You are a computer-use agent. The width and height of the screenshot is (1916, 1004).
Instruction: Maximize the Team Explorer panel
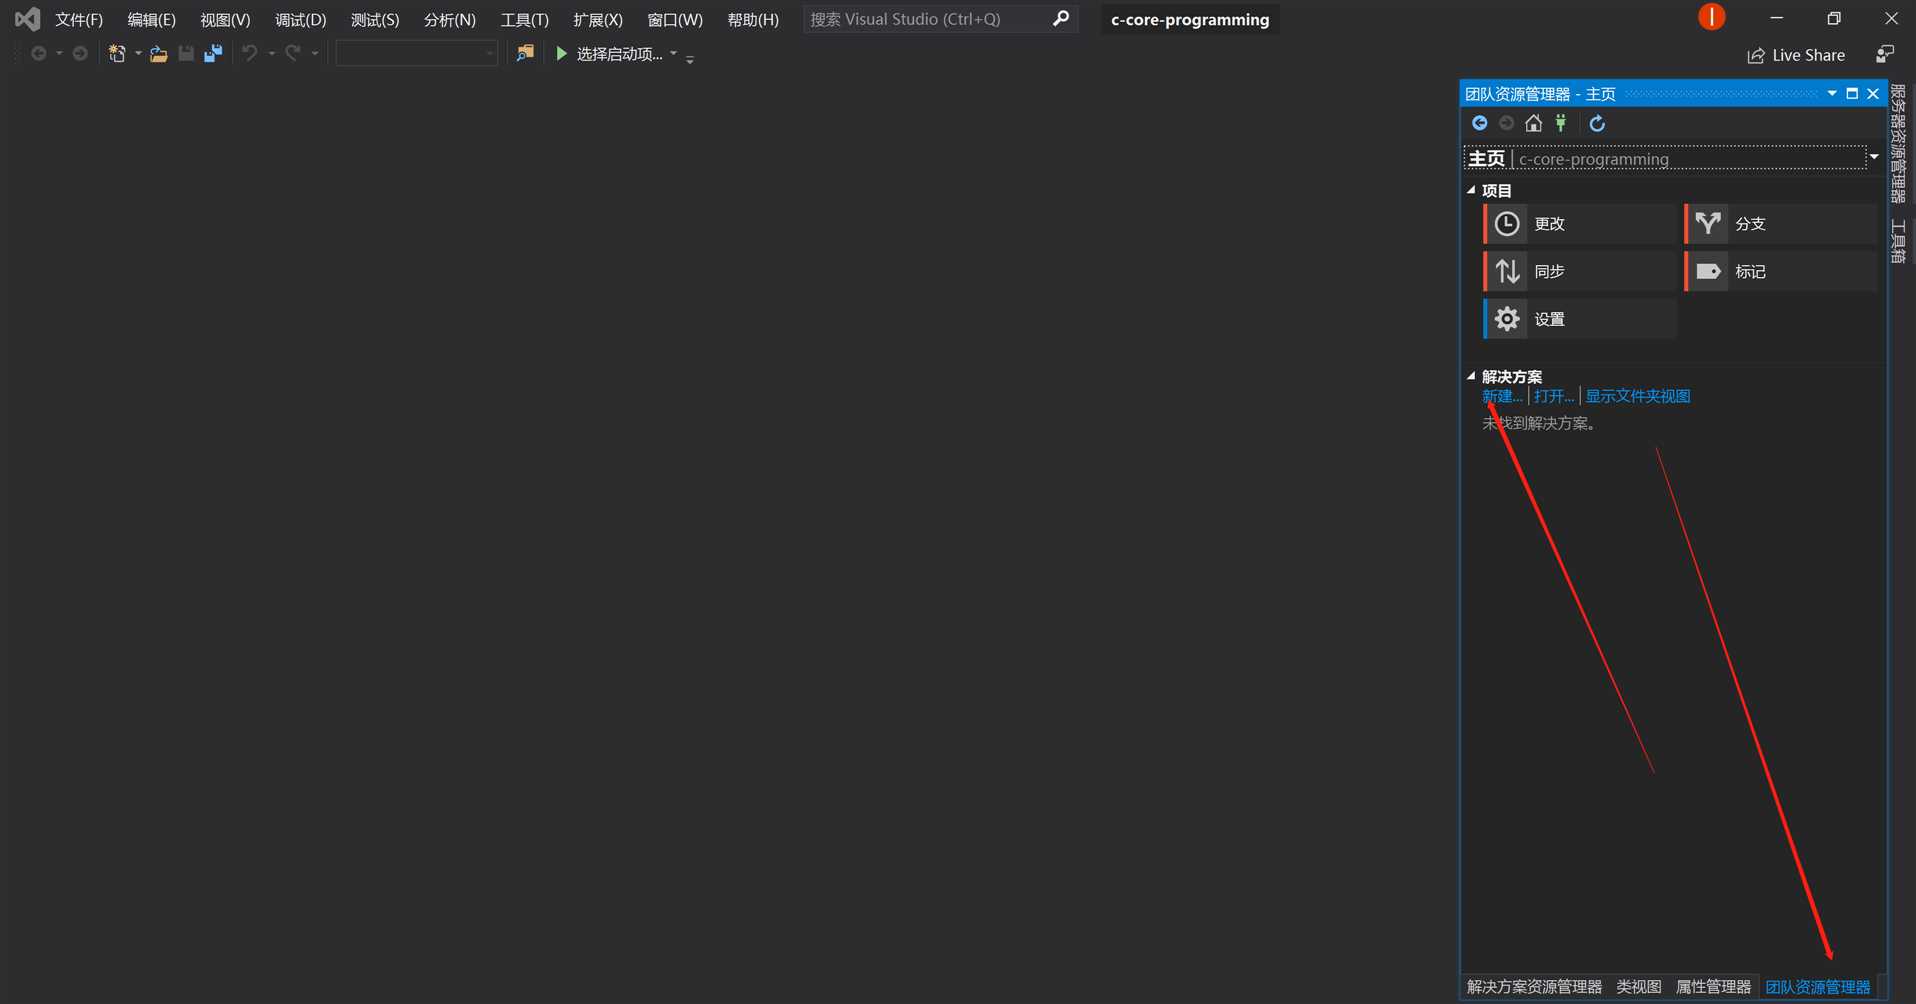pos(1852,93)
